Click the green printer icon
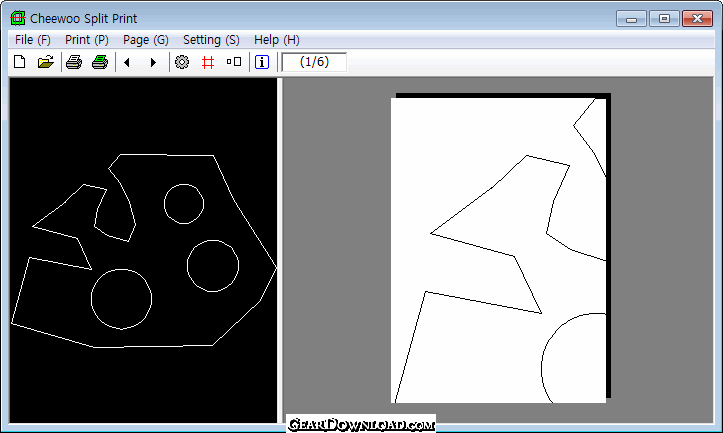The height and width of the screenshot is (433, 723). tap(99, 62)
